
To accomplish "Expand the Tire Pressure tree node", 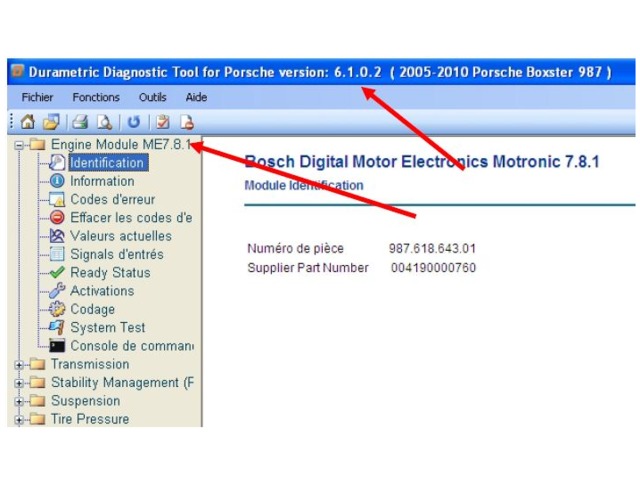I will click(19, 419).
